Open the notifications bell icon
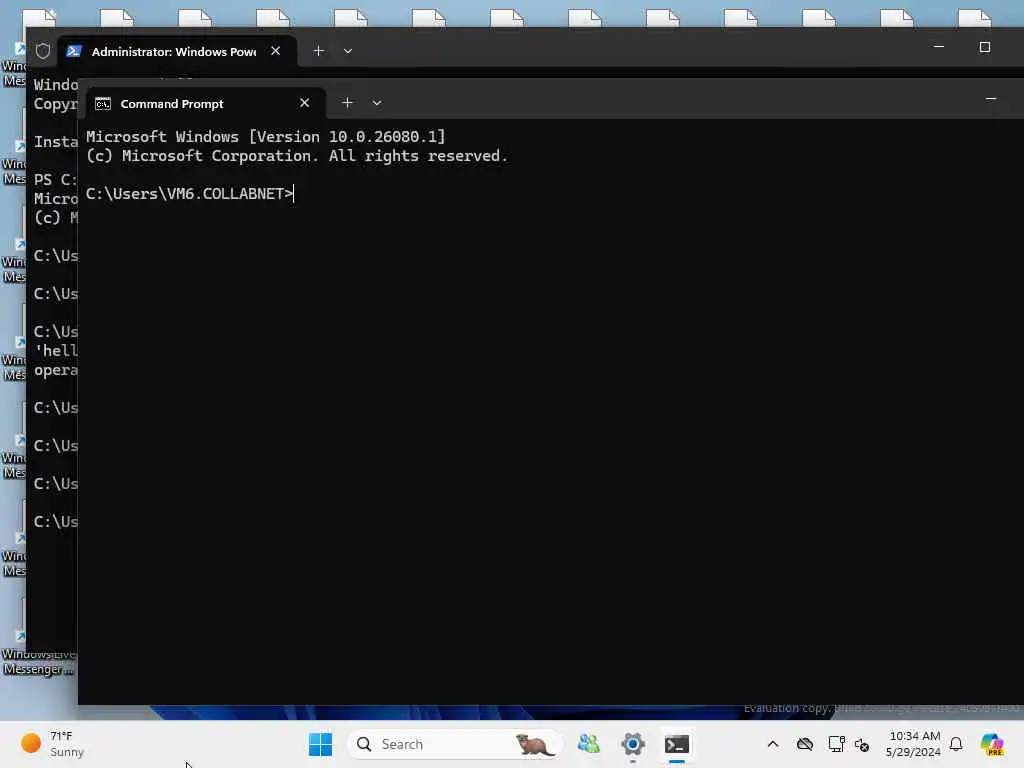 [x=956, y=744]
